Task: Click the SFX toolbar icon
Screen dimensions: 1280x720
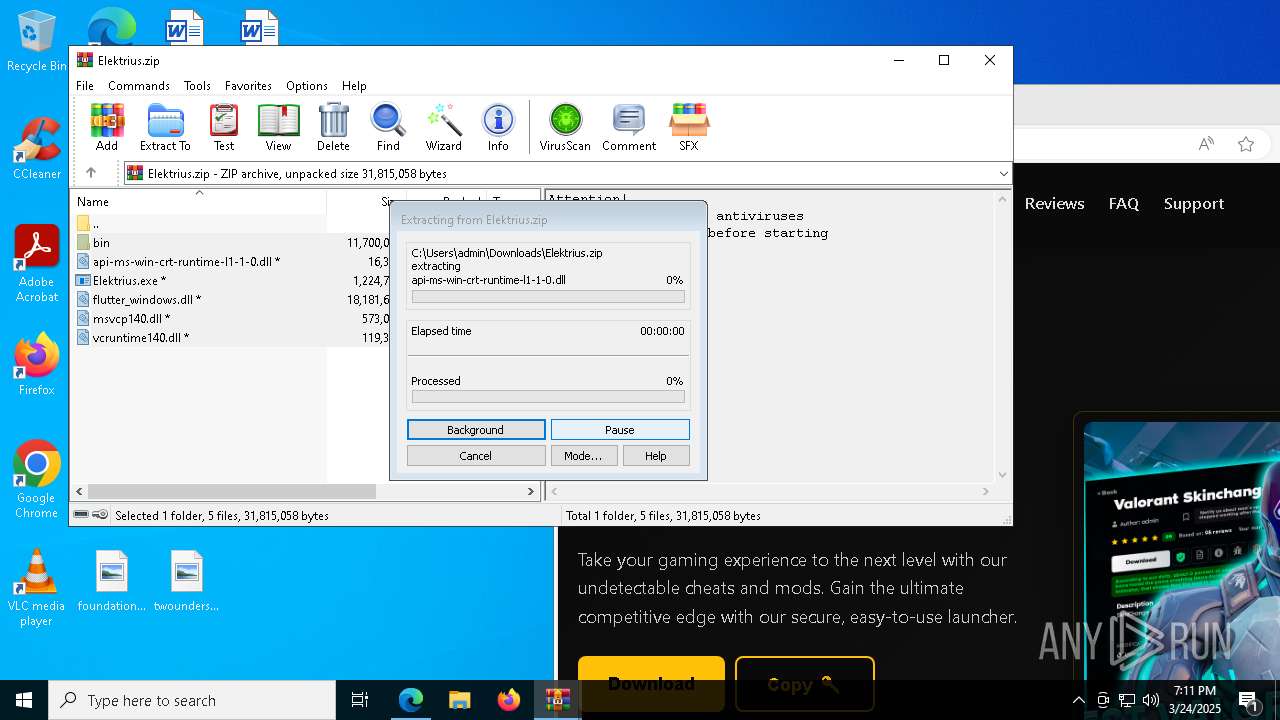Action: click(689, 127)
